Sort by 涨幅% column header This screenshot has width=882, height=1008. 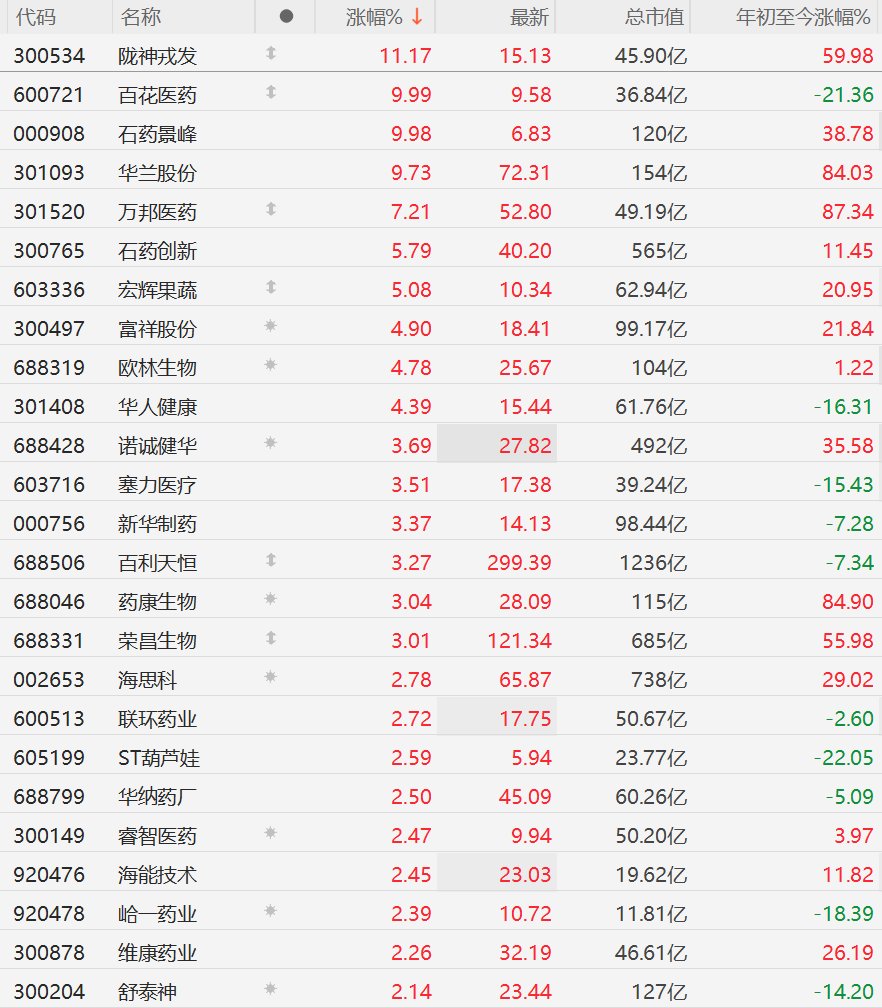click(x=384, y=17)
